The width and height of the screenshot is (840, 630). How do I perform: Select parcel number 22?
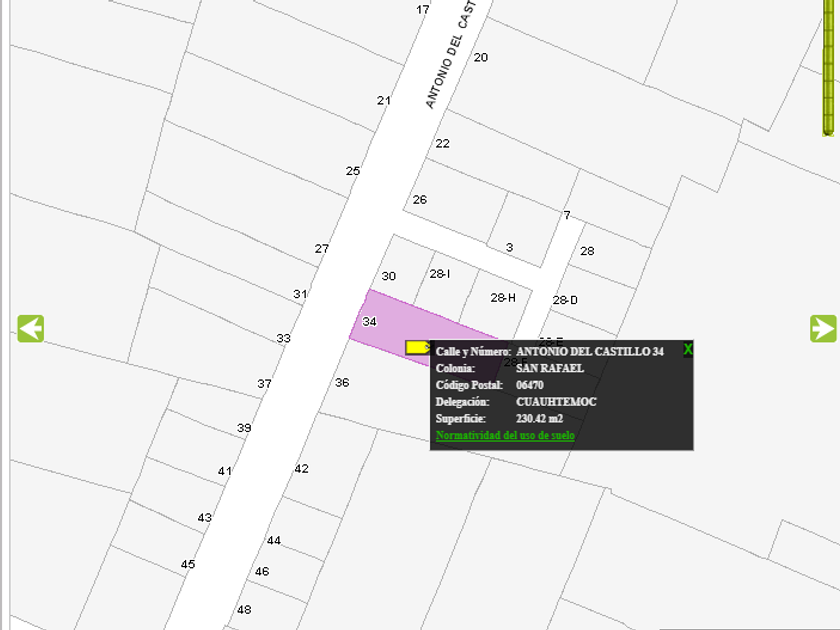[442, 143]
